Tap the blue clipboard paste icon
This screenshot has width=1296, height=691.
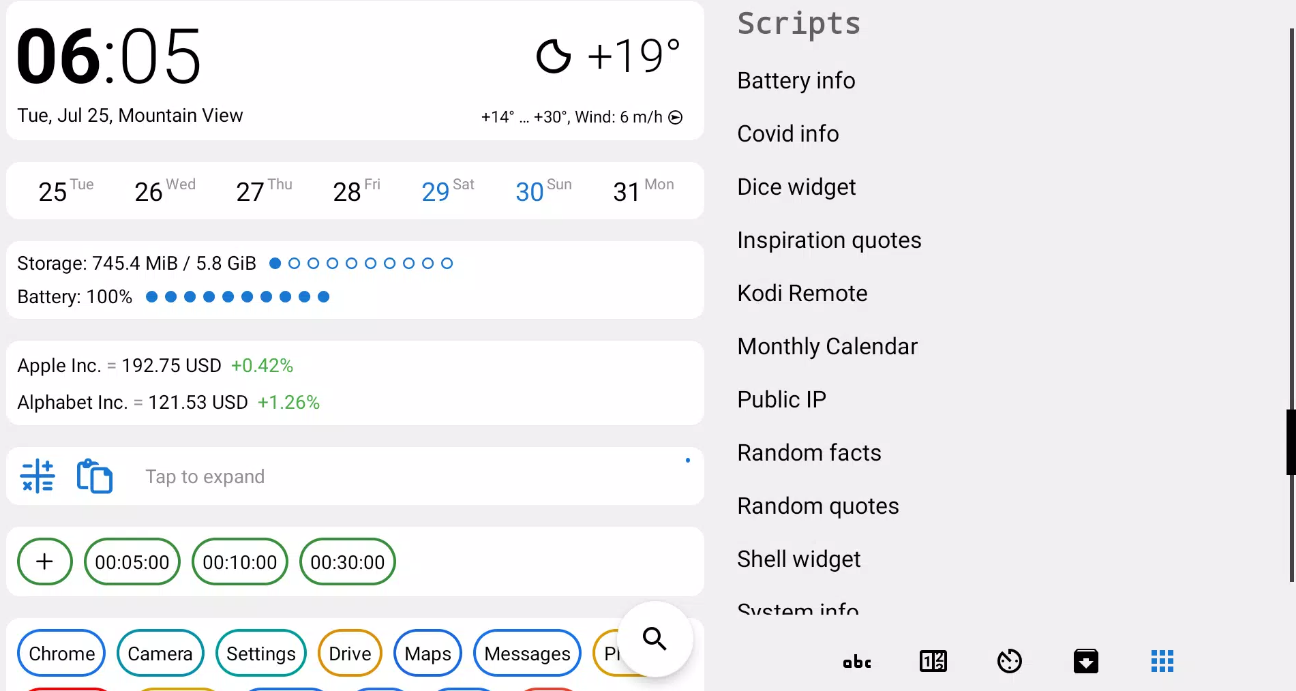click(95, 476)
